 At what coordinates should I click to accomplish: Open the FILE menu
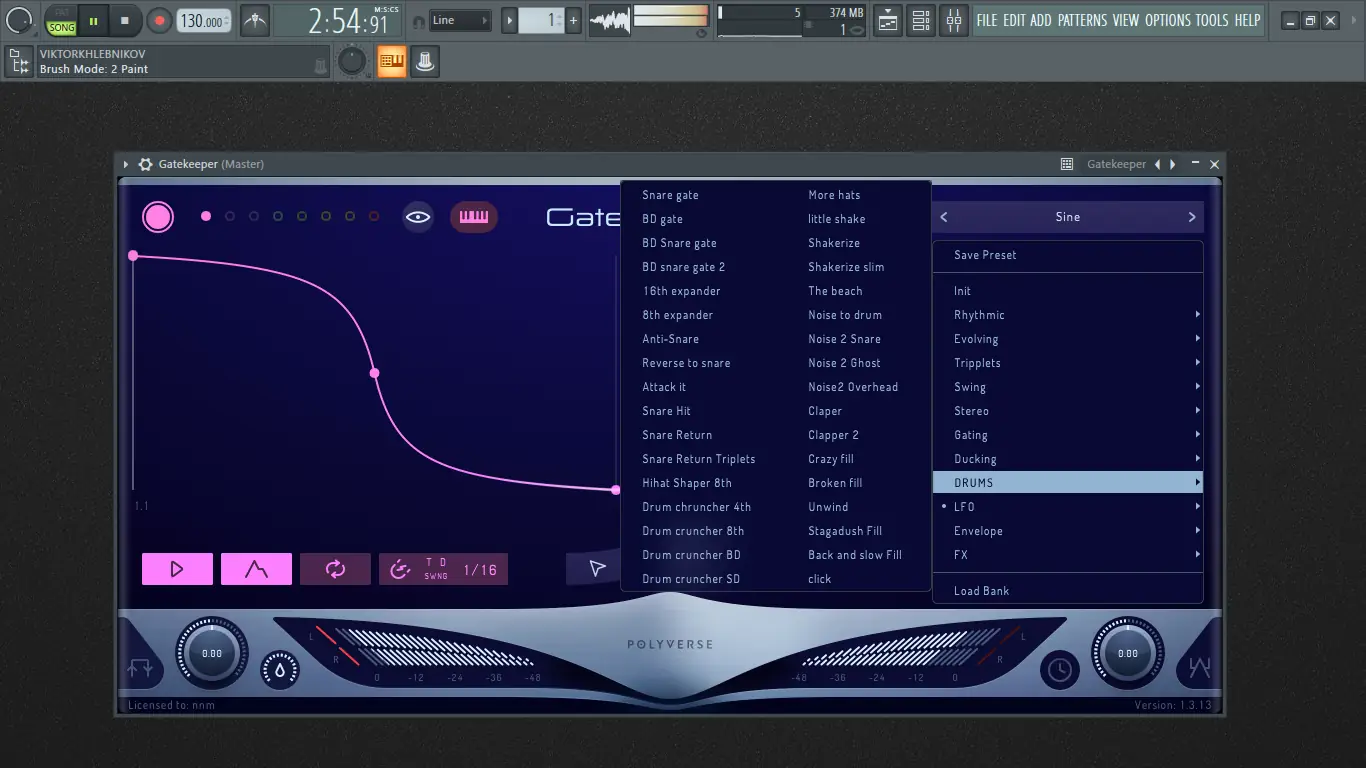987,20
